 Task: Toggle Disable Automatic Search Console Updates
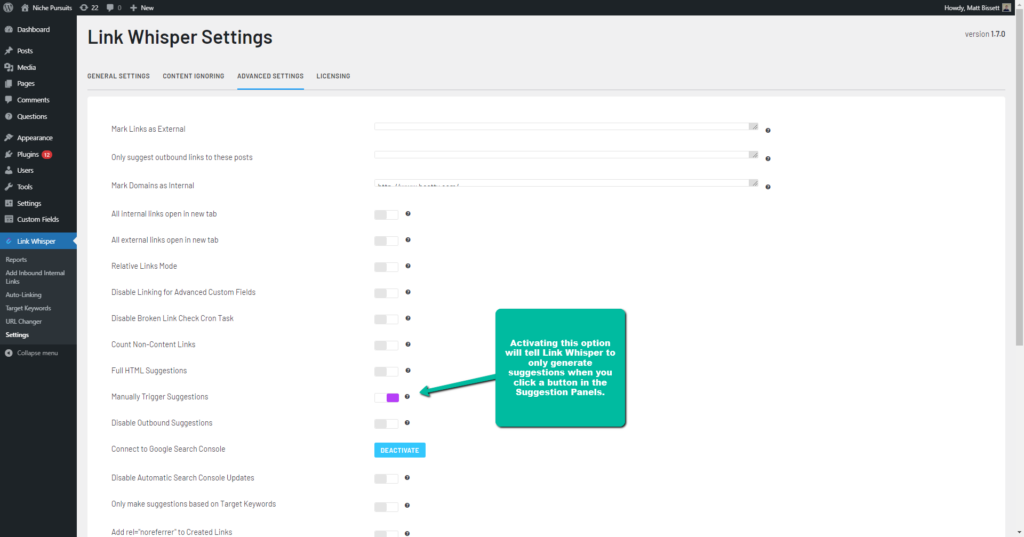(386, 478)
